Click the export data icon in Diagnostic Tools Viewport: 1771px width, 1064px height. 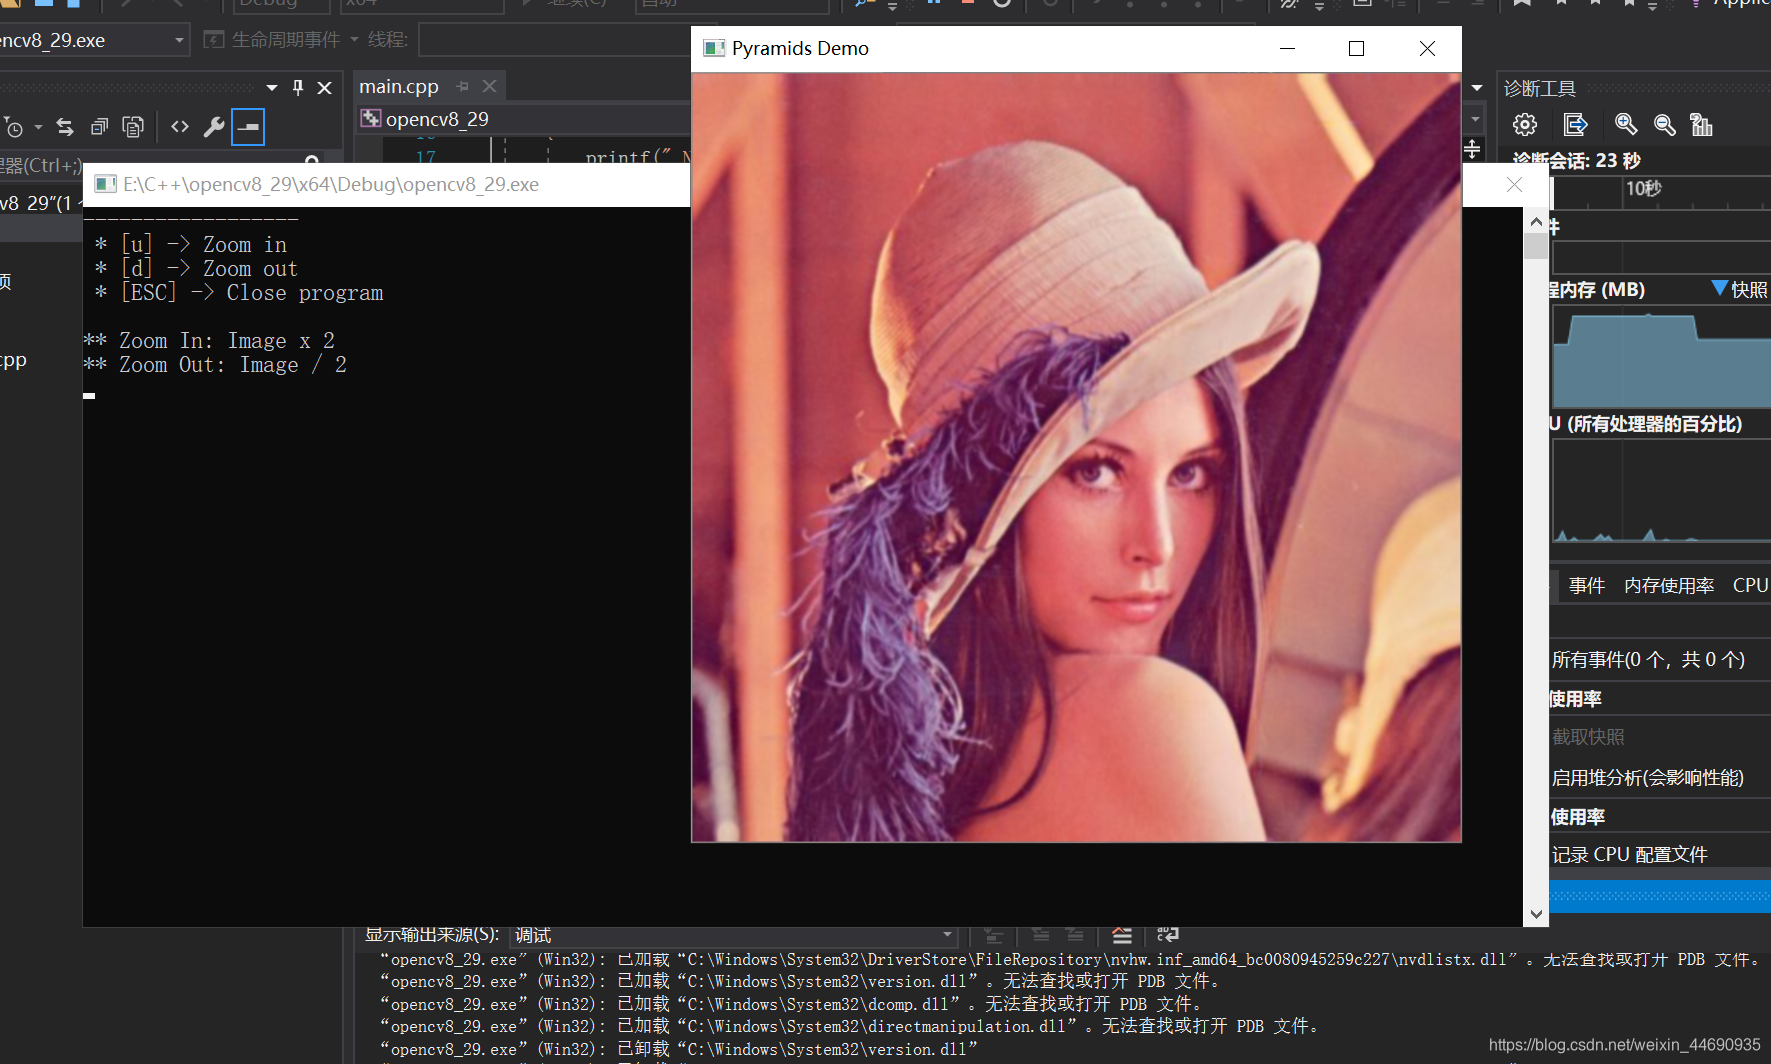point(1576,124)
